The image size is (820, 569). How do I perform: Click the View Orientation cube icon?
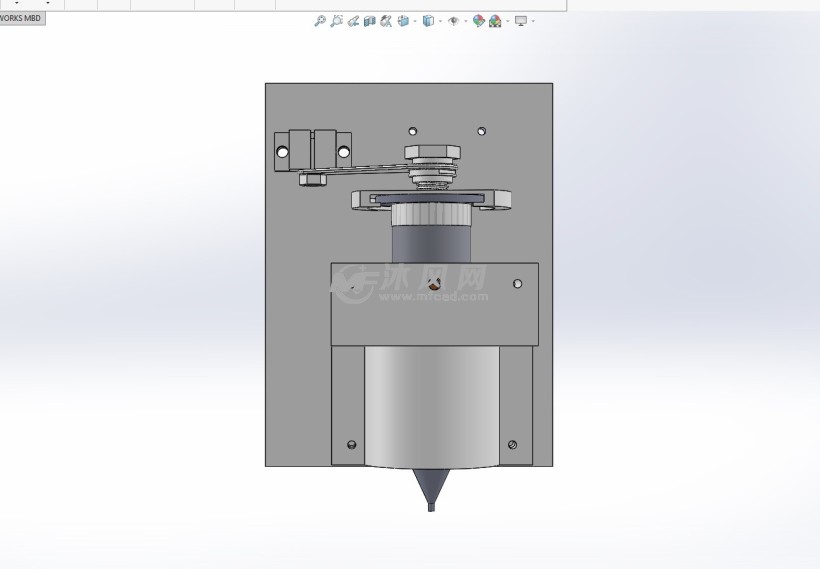pos(403,21)
